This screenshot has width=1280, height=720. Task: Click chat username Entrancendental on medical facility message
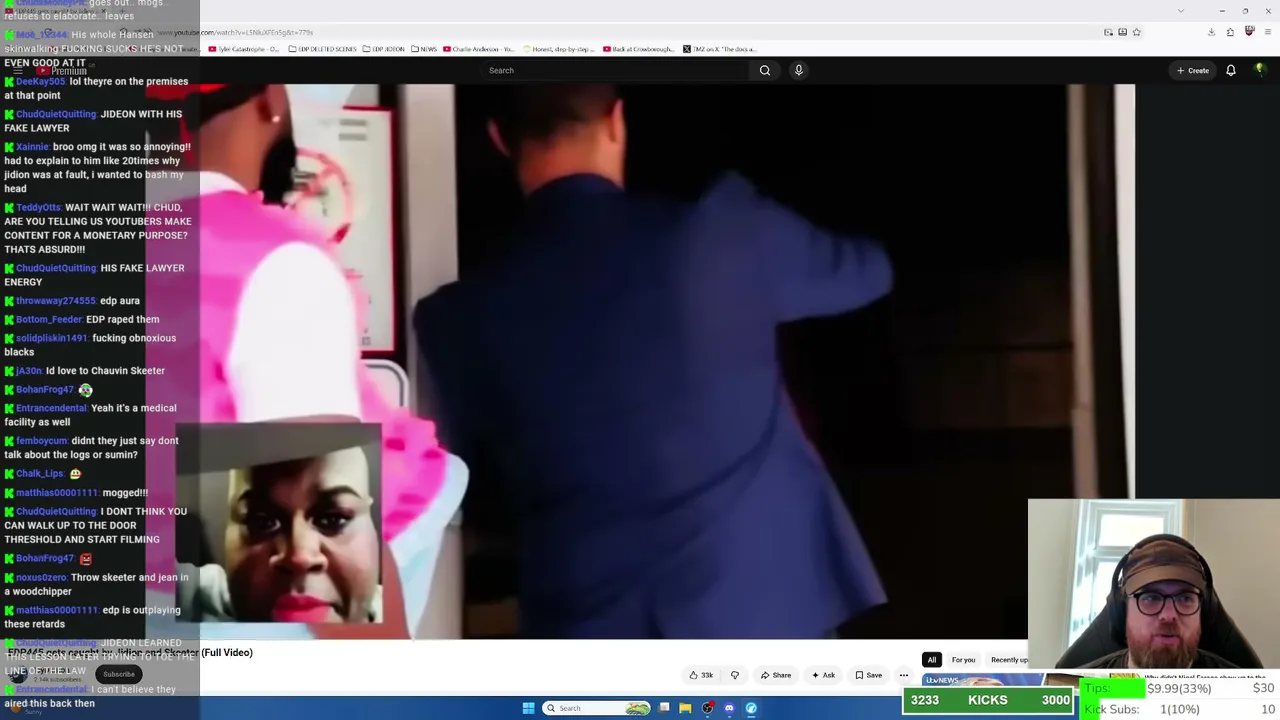click(x=51, y=408)
